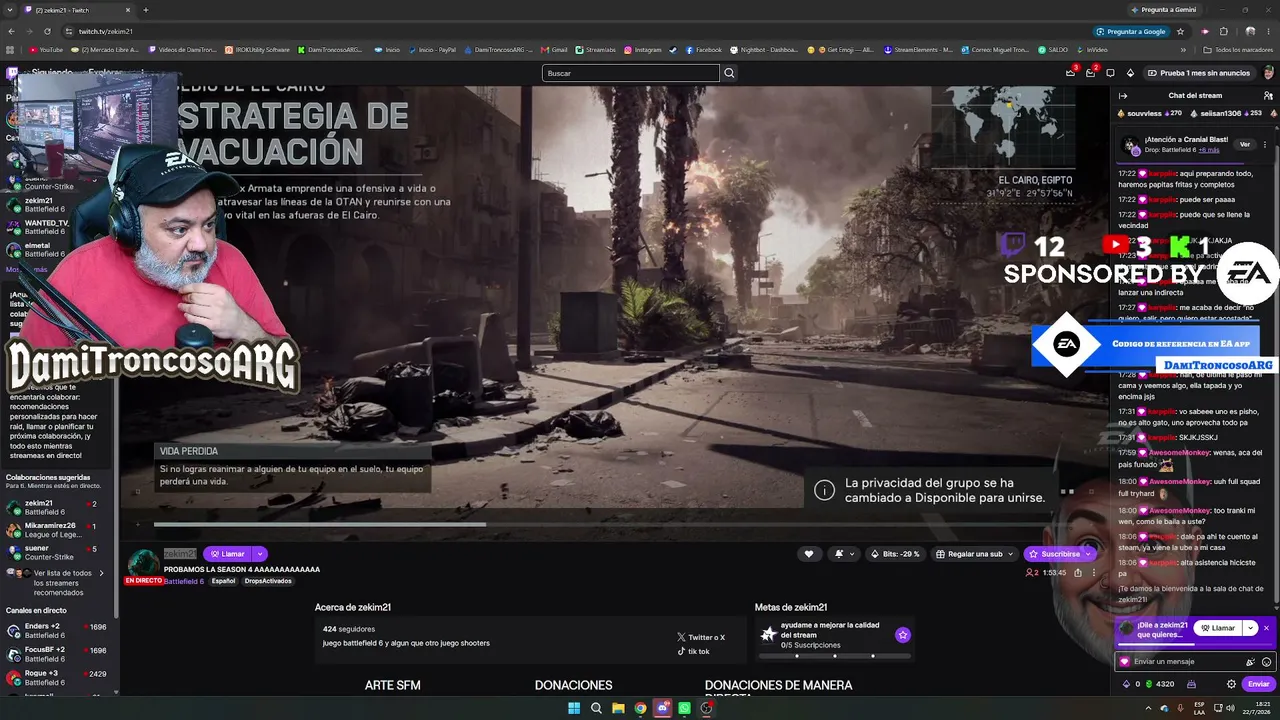Dismiss the Dile a zekim21 callout
Image resolution: width=1280 pixels, height=720 pixels.
[x=1266, y=628]
